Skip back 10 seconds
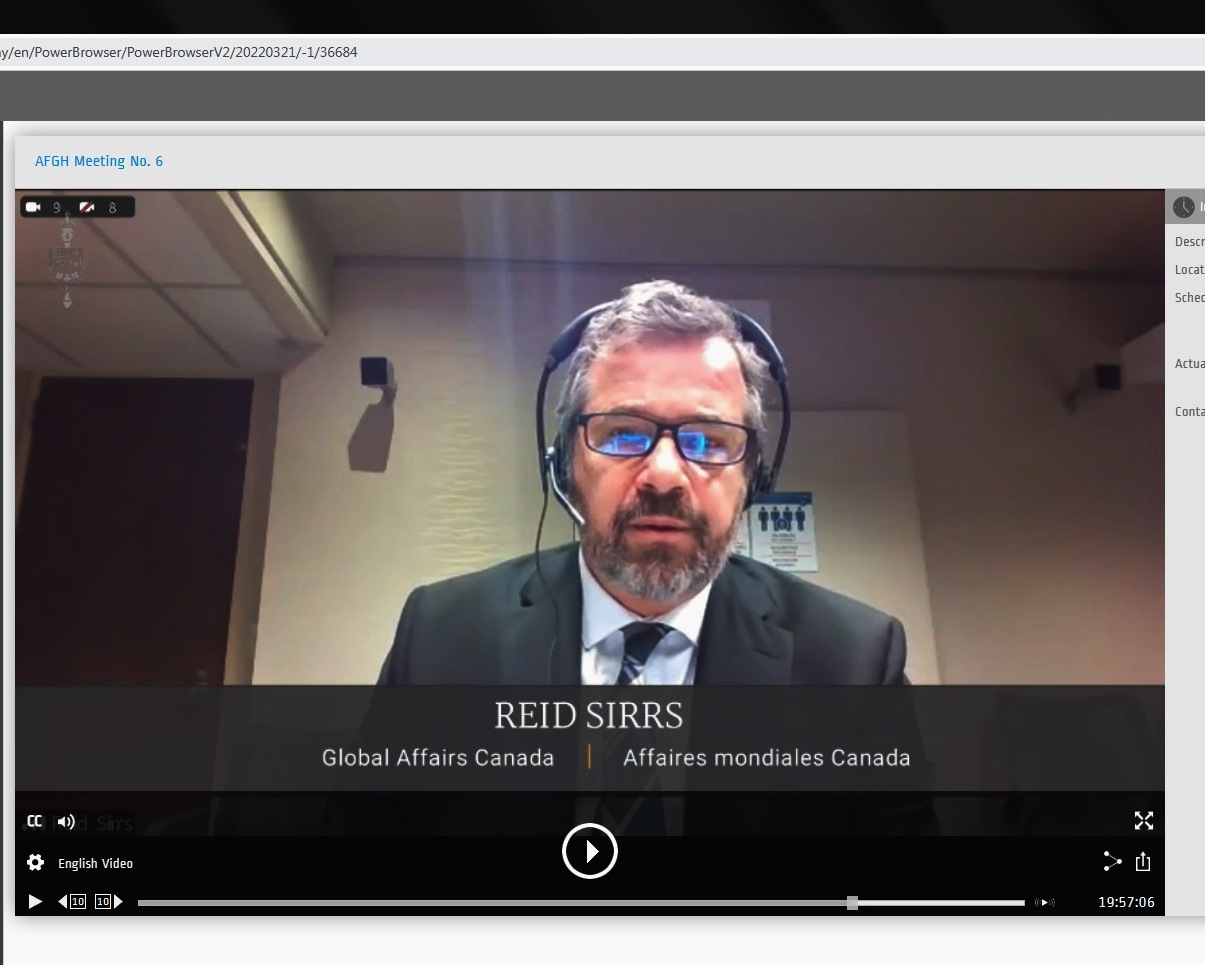This screenshot has height=965, width=1205. pyautogui.click(x=72, y=902)
